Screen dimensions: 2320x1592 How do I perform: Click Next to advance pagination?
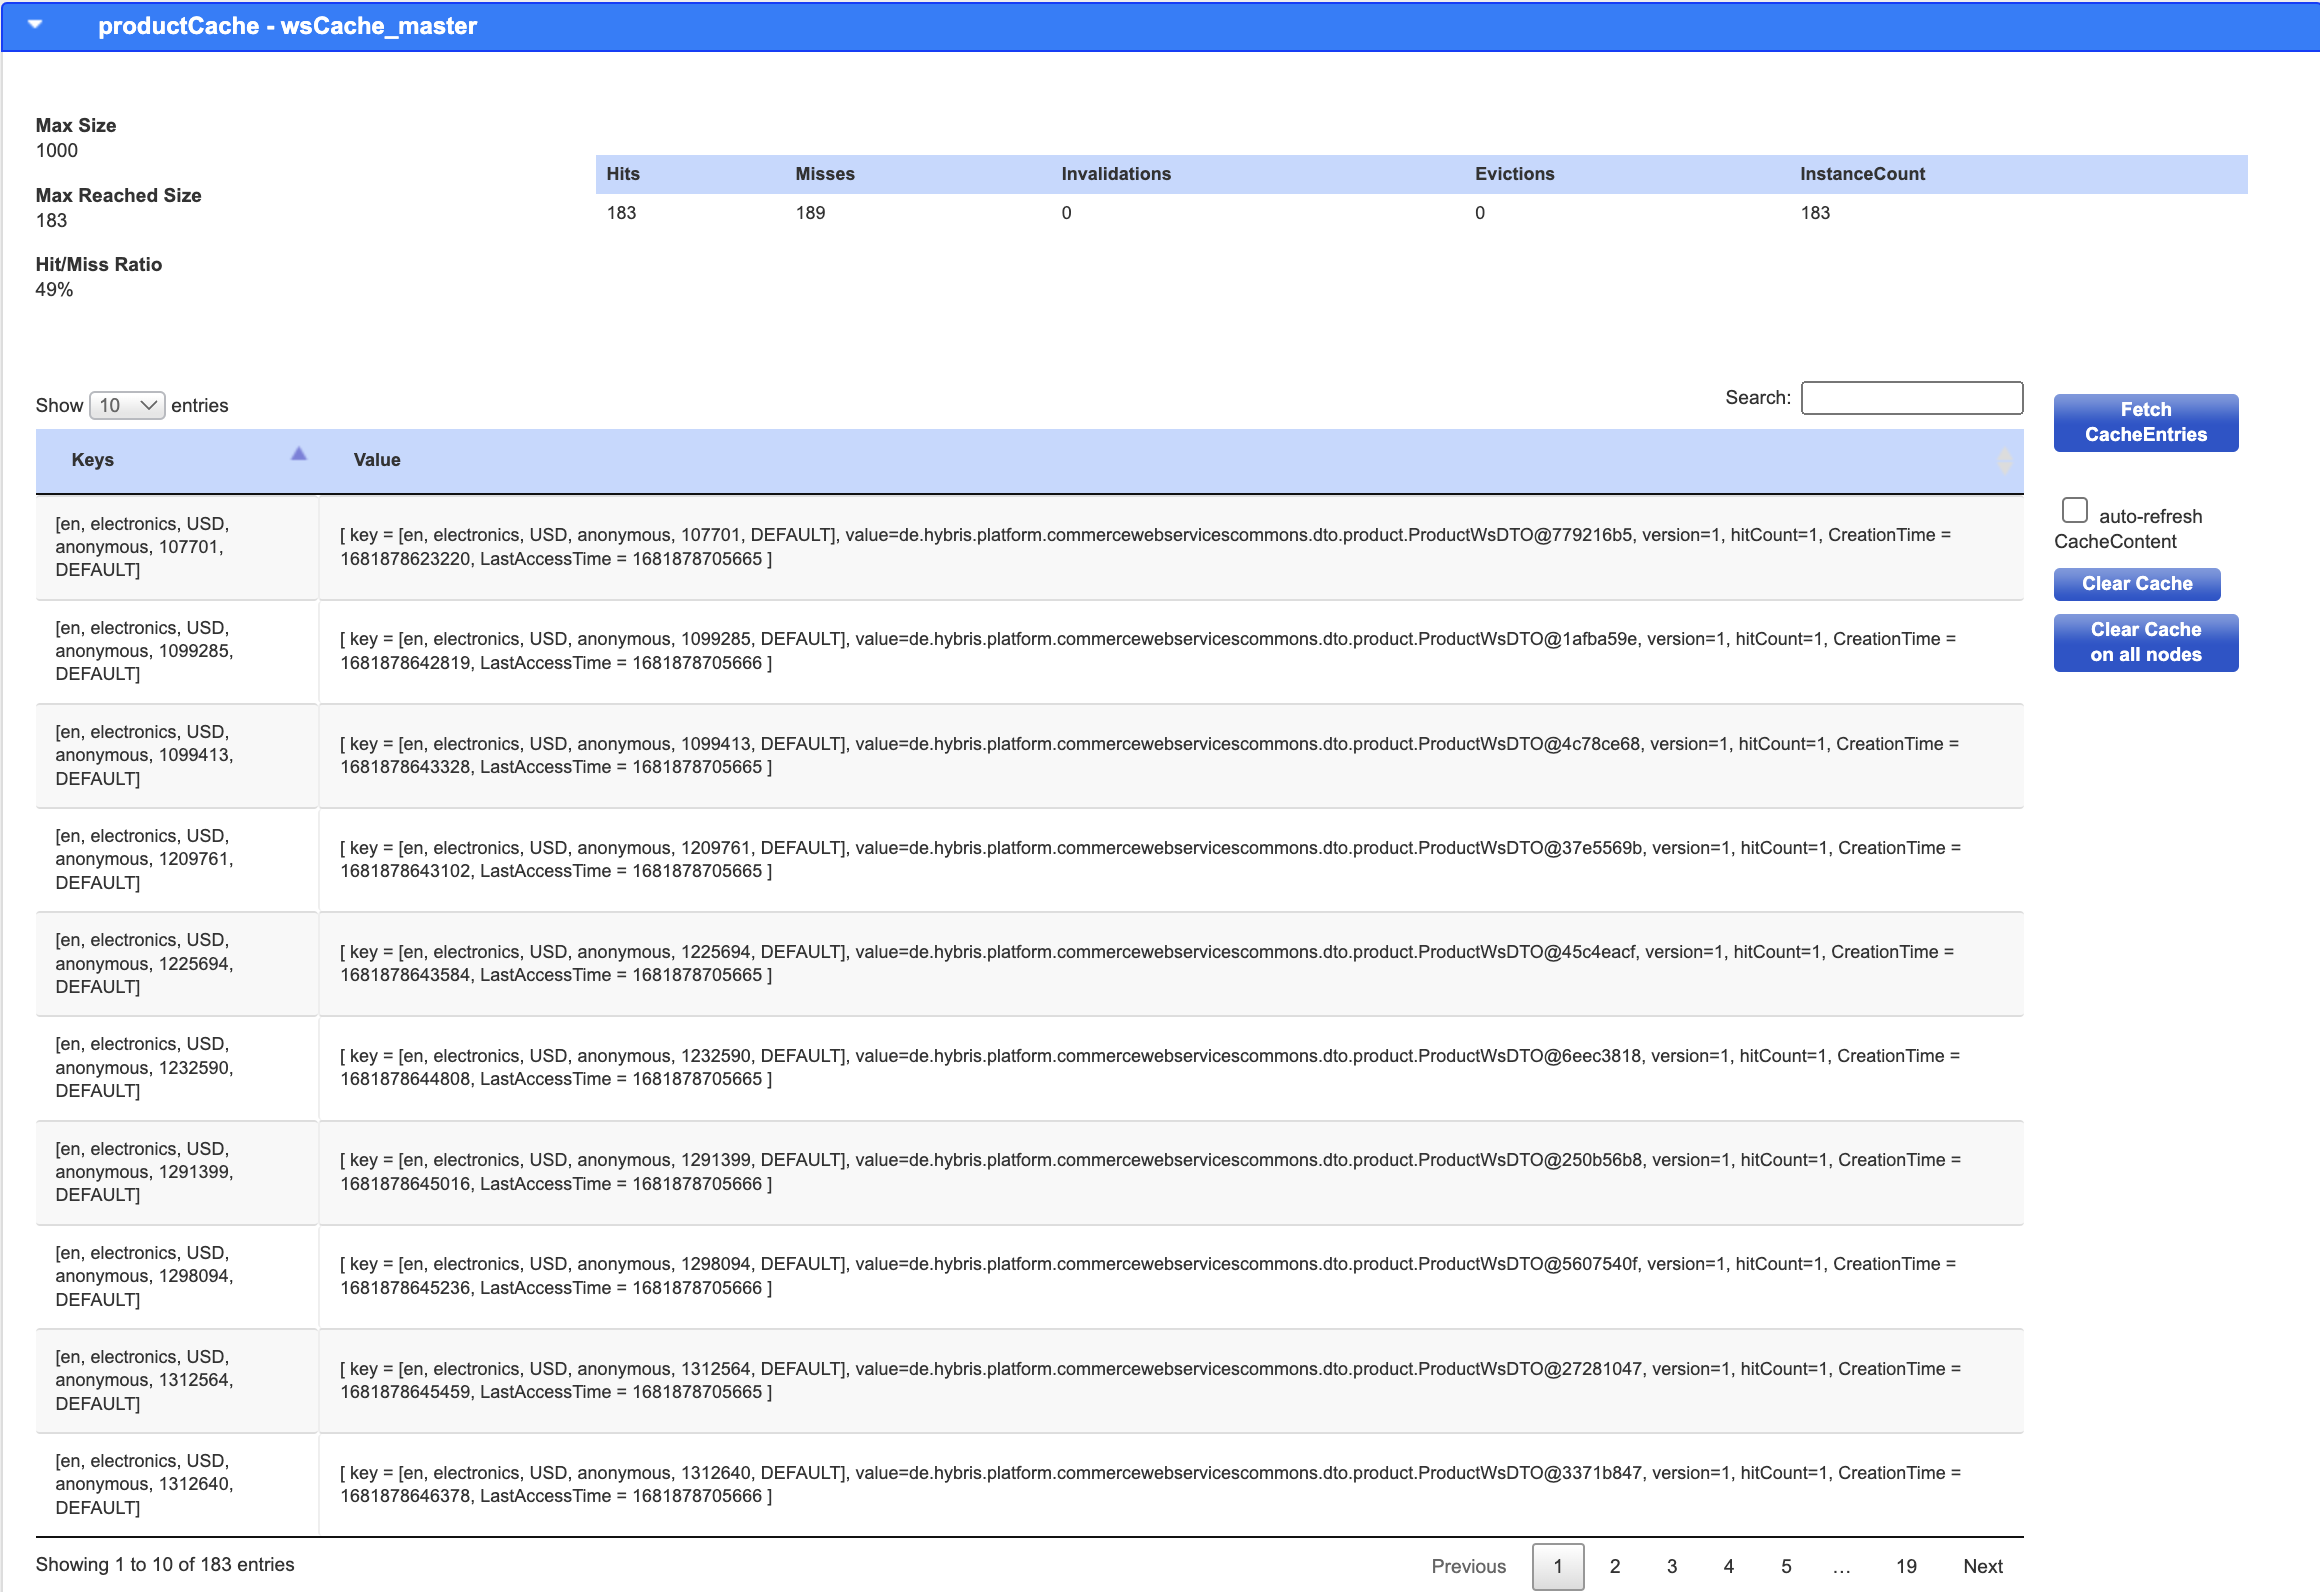pyautogui.click(x=1982, y=1566)
